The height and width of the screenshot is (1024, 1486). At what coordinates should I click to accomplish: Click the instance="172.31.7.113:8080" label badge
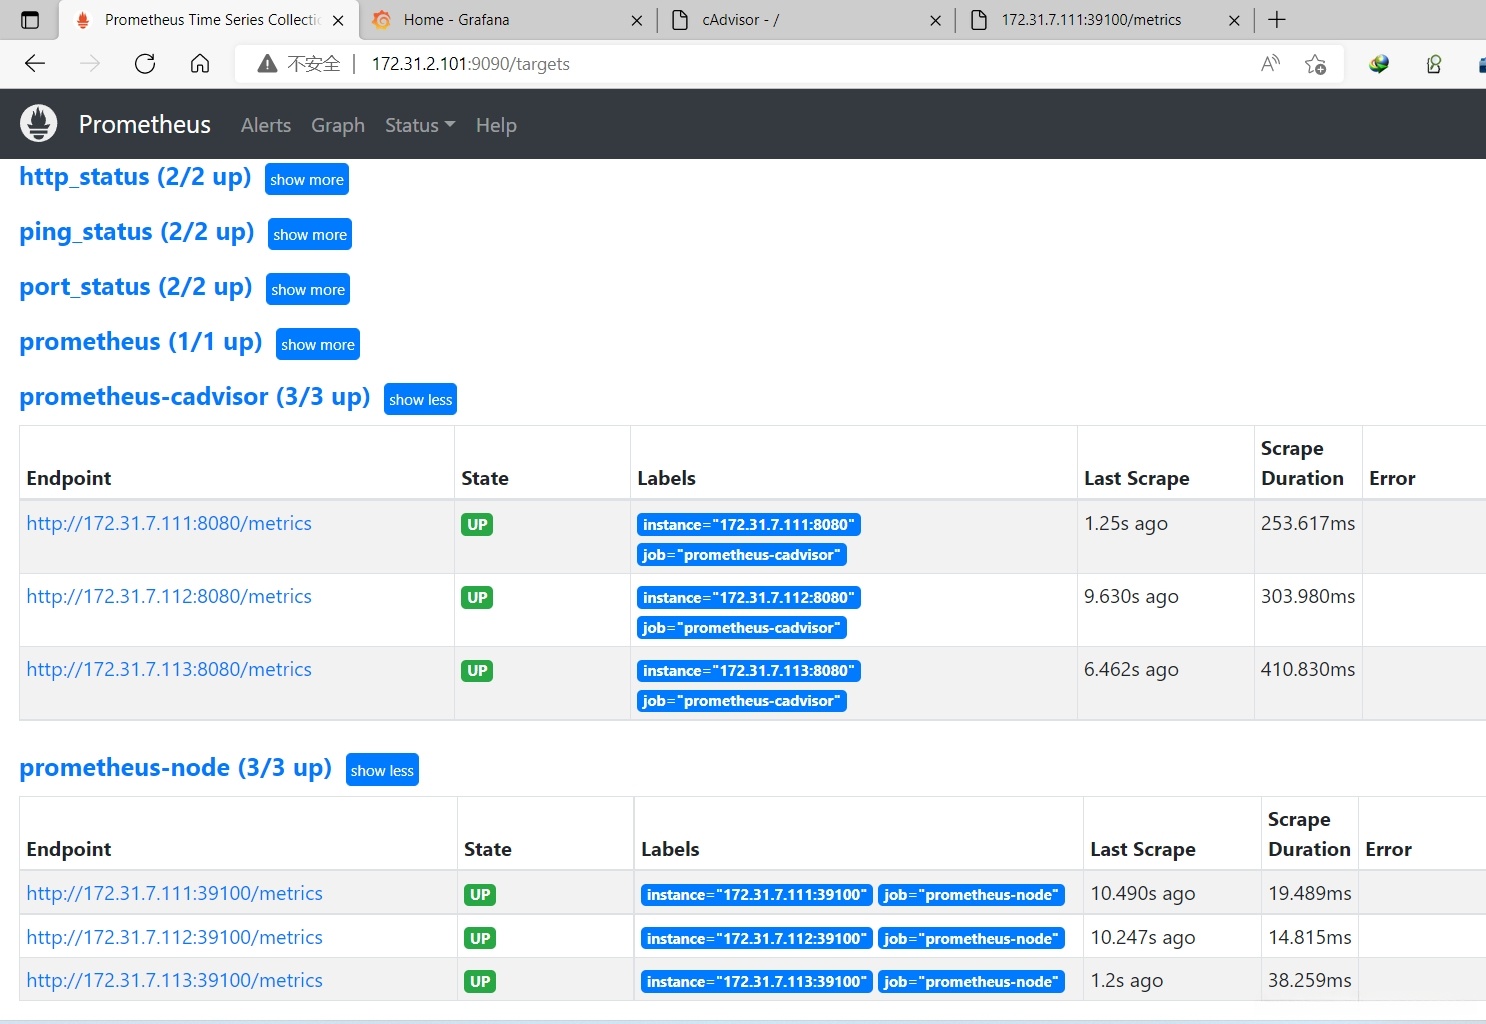pyautogui.click(x=749, y=671)
